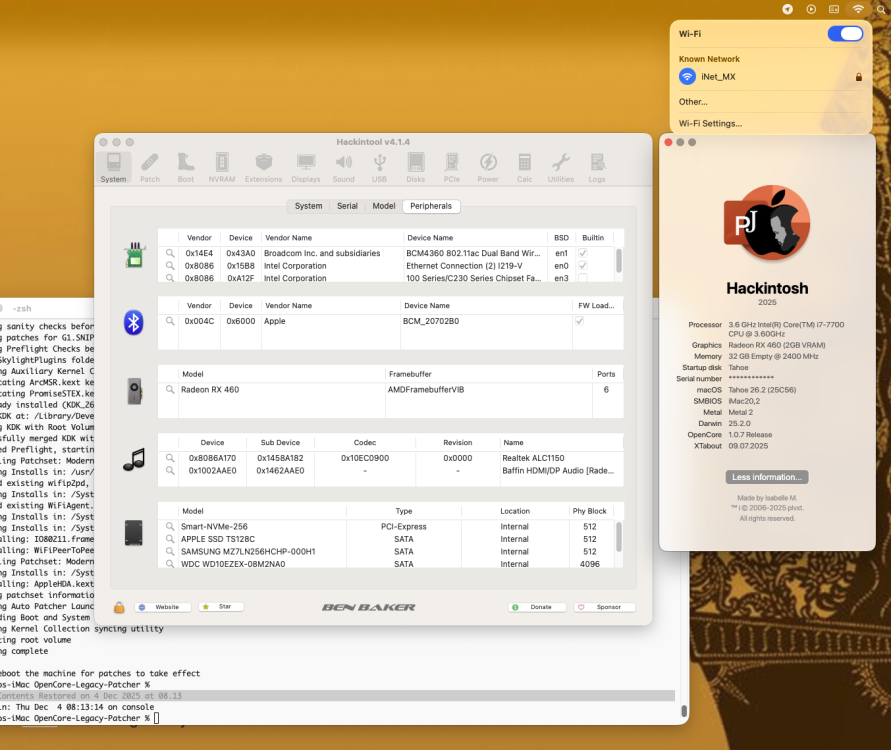The height and width of the screenshot is (750, 891).
Task: Open the Utilities wrench icon
Action: [561, 168]
